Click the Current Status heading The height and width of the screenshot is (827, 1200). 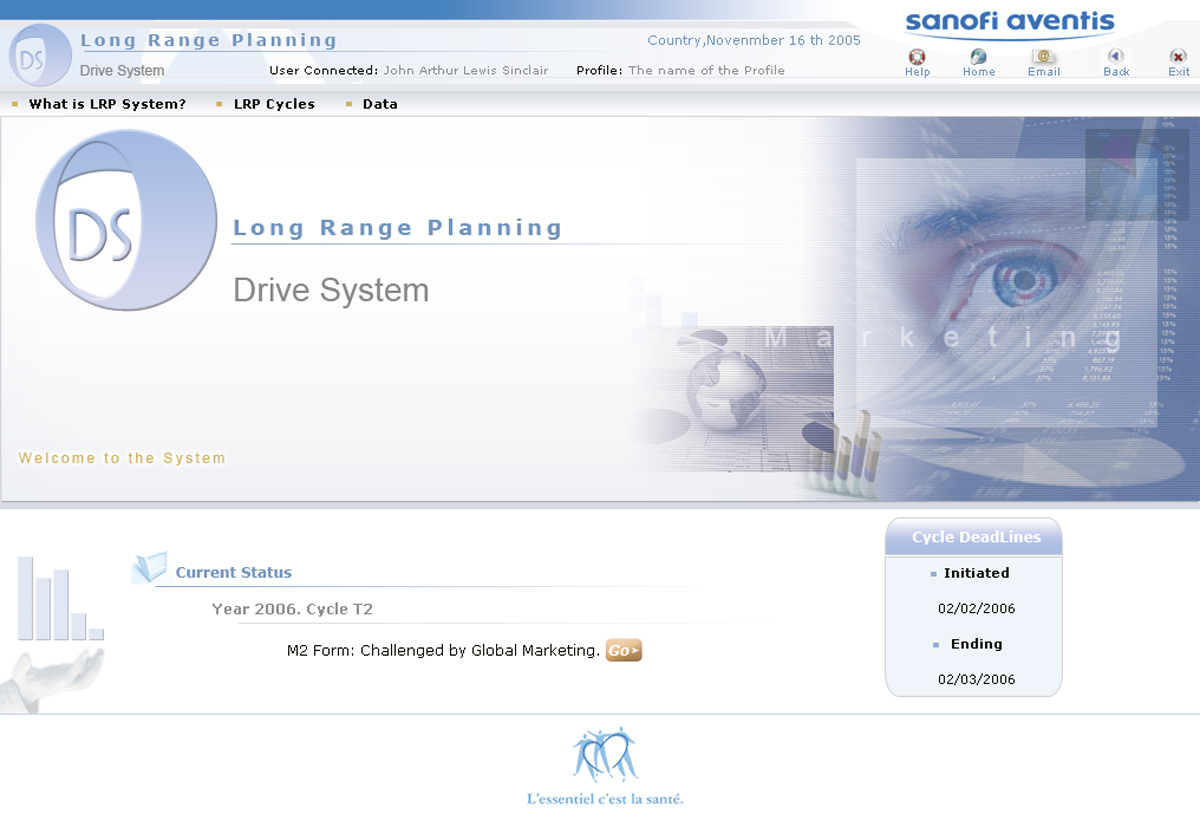coord(233,573)
